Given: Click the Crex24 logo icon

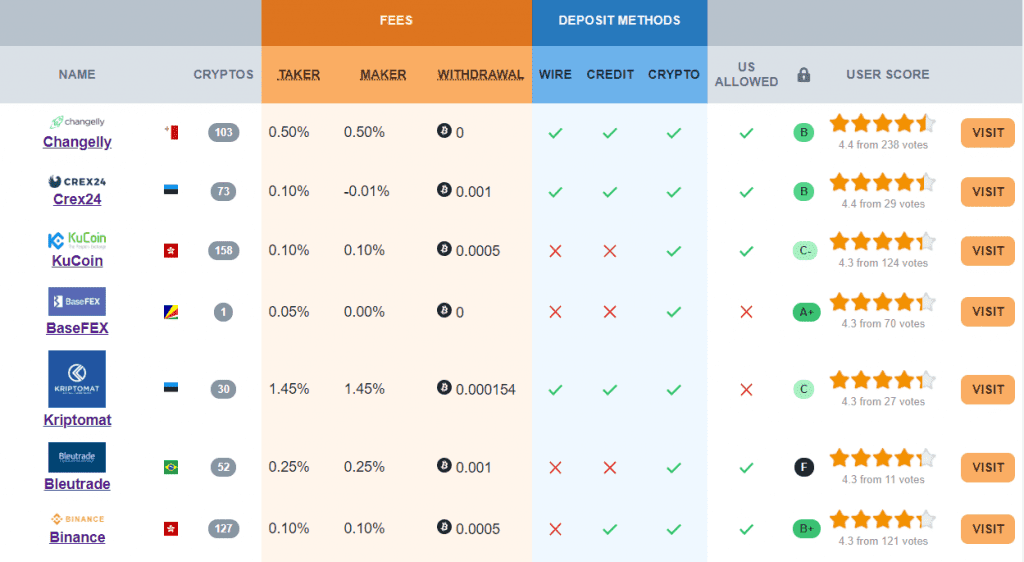Looking at the screenshot, I should (x=77, y=181).
